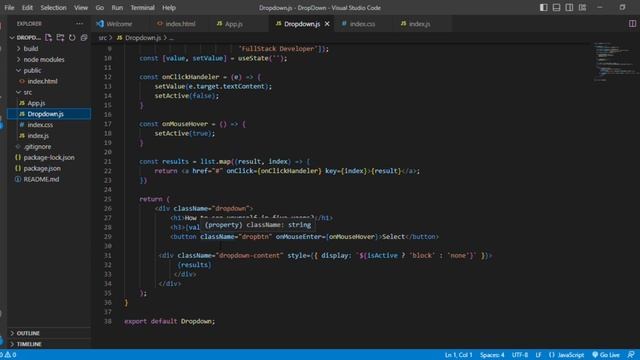The height and width of the screenshot is (360, 640).
Task: Split the editor to the right
Action: point(632,24)
